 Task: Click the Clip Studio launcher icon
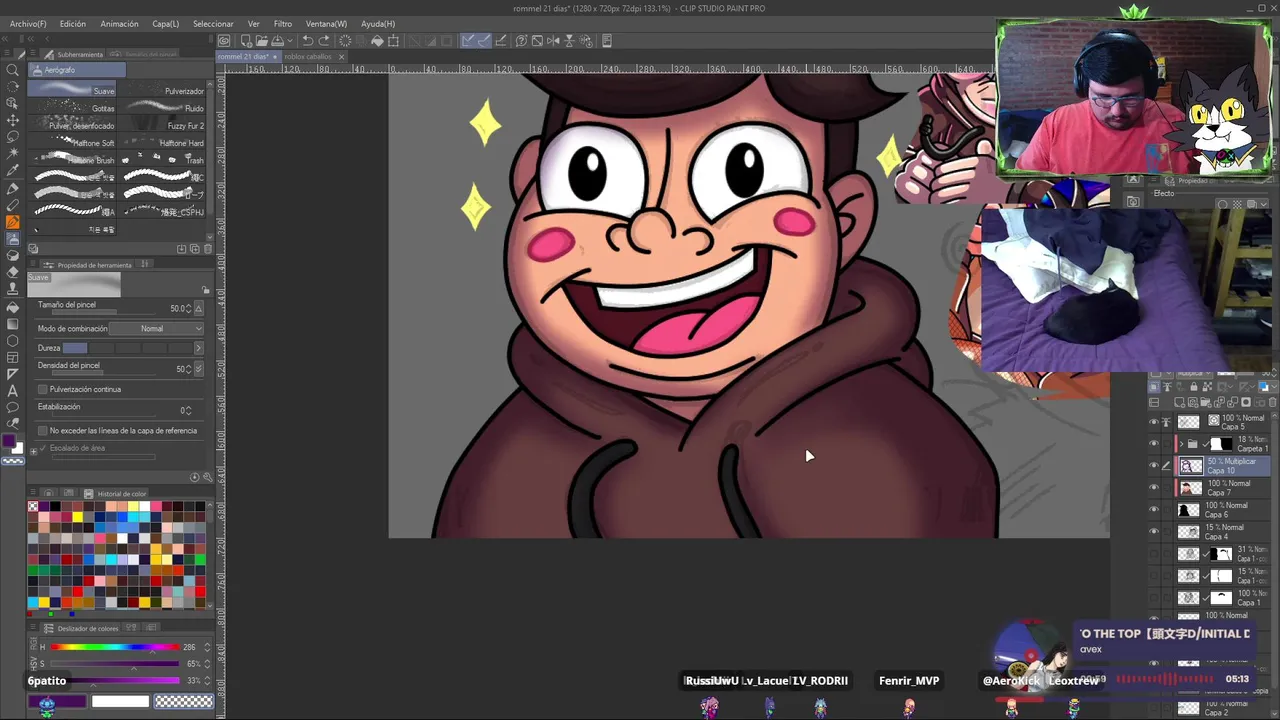click(x=224, y=41)
